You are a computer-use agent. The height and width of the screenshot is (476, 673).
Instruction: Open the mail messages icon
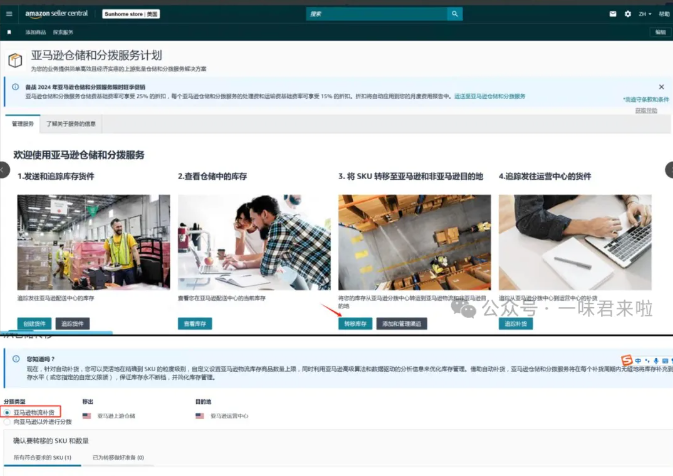click(612, 14)
